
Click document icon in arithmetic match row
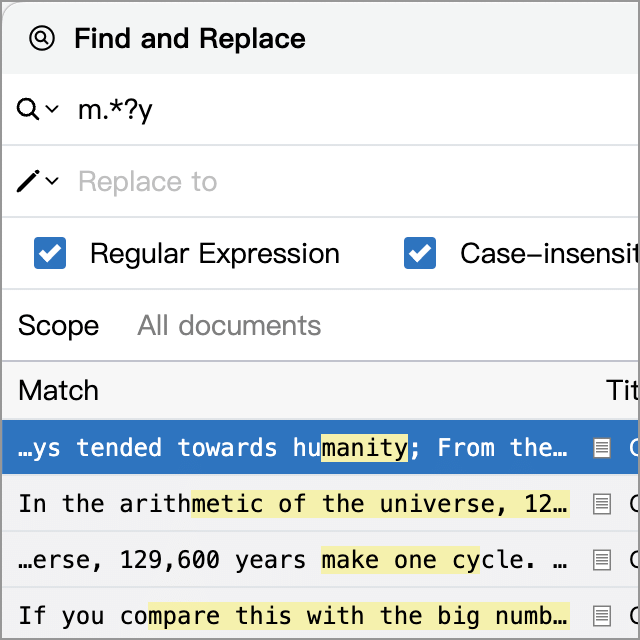[602, 504]
